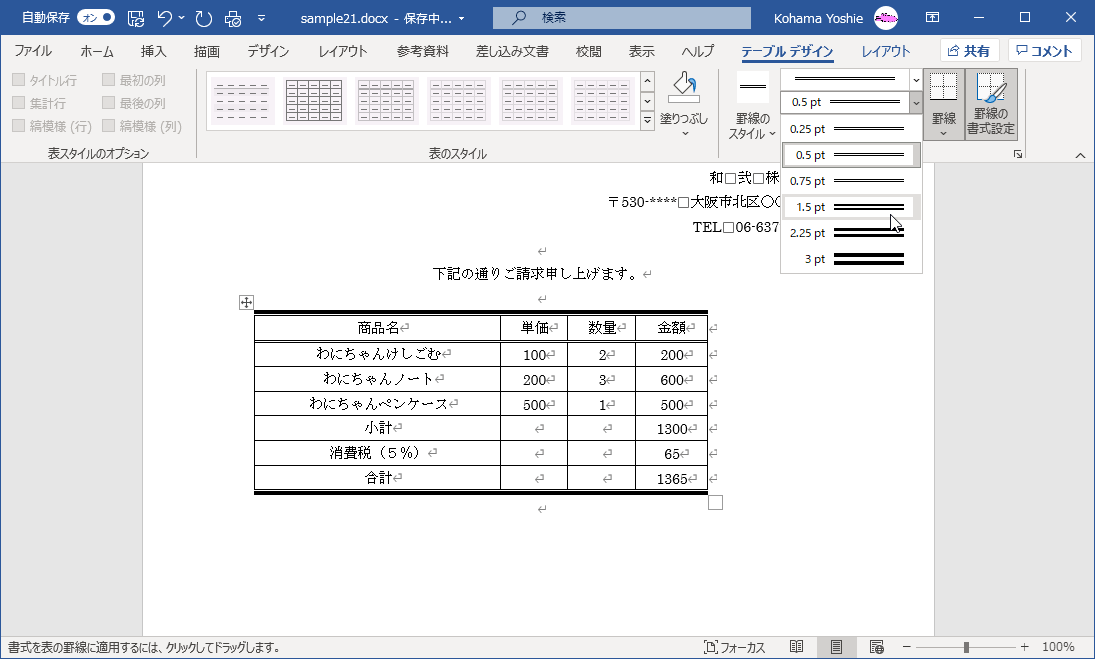Select print layout view icon

pos(836,647)
